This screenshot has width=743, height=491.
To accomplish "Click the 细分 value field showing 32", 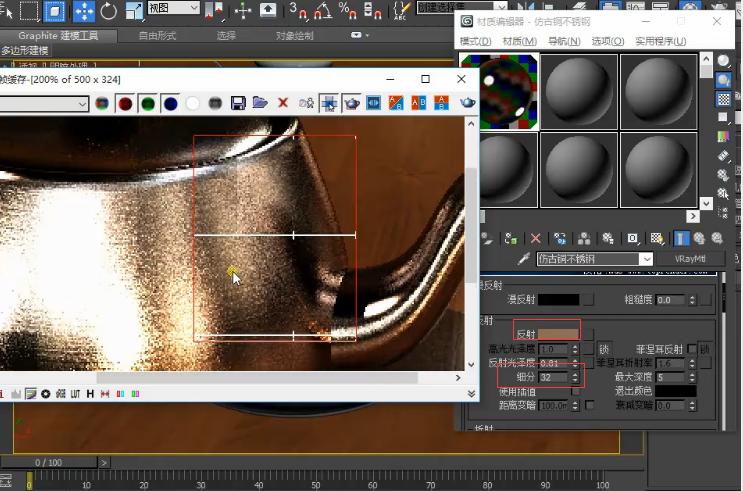I will pos(553,377).
